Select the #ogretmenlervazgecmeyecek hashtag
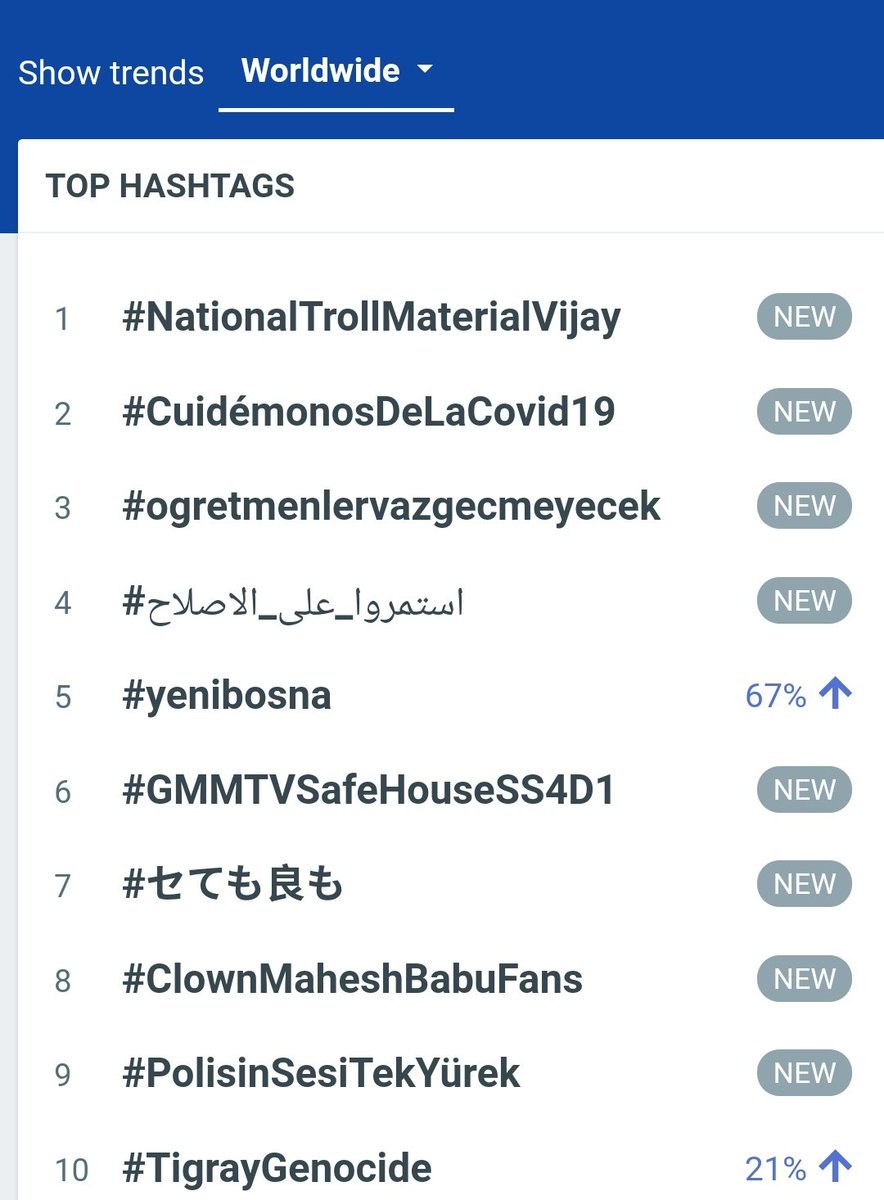 [391, 507]
